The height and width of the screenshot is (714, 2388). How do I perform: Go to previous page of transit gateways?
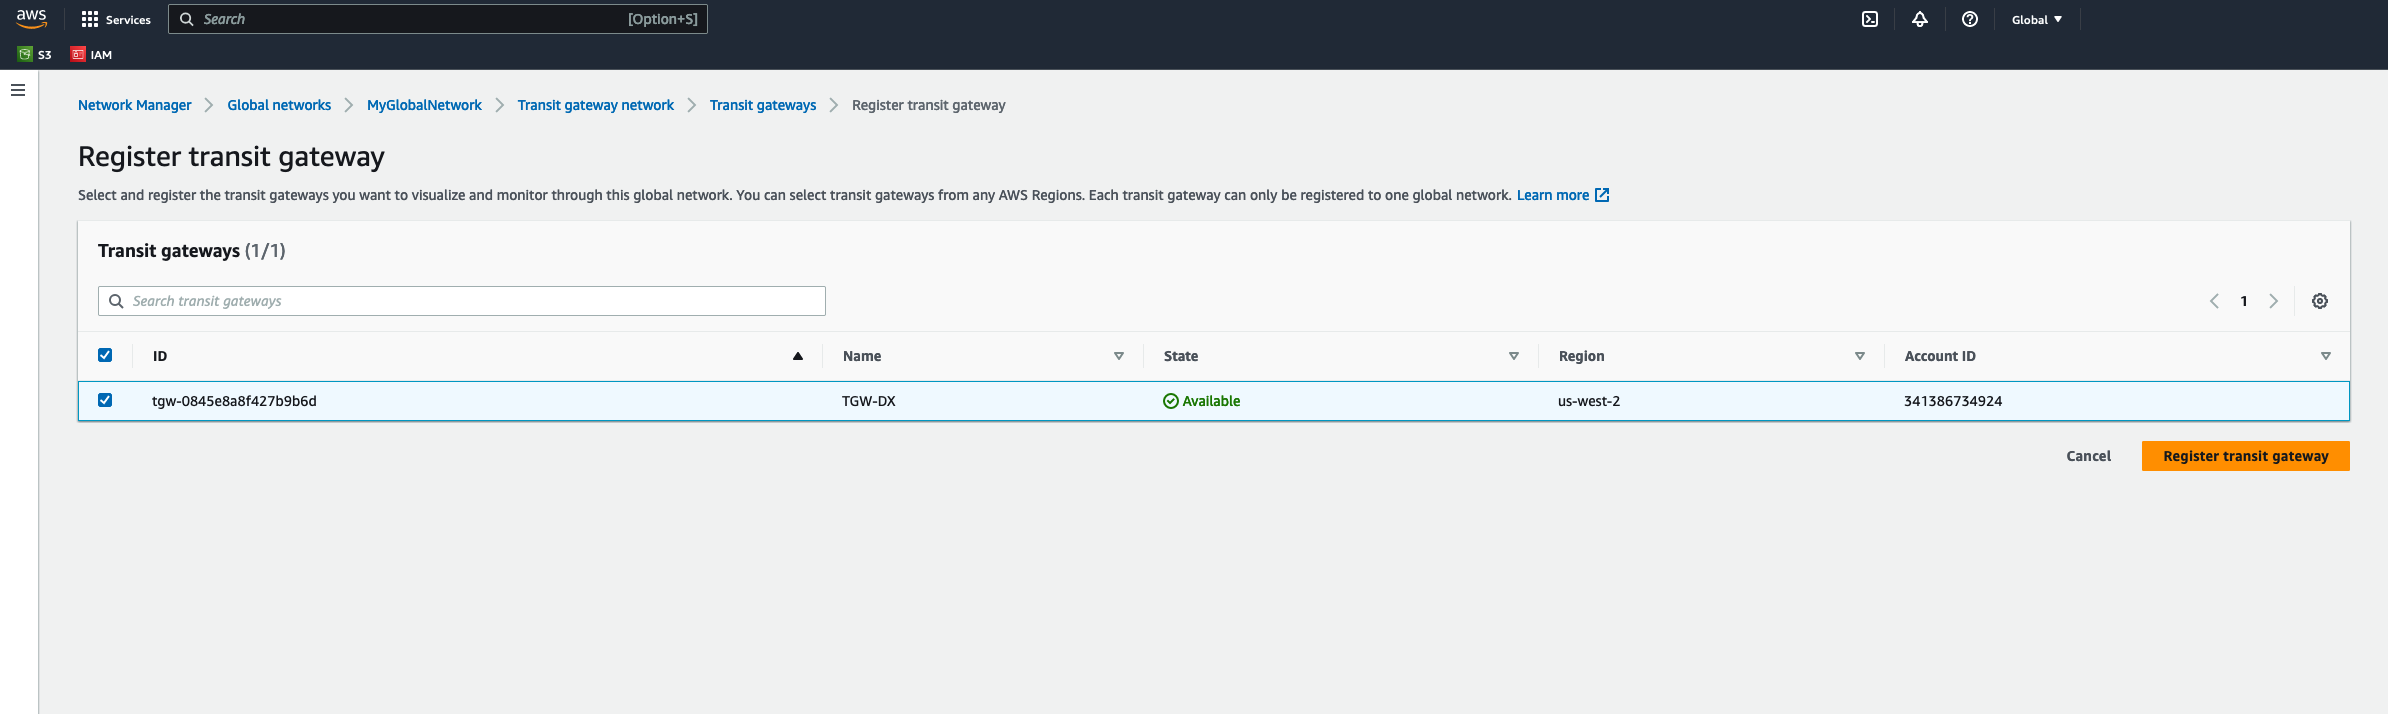pos(2214,301)
